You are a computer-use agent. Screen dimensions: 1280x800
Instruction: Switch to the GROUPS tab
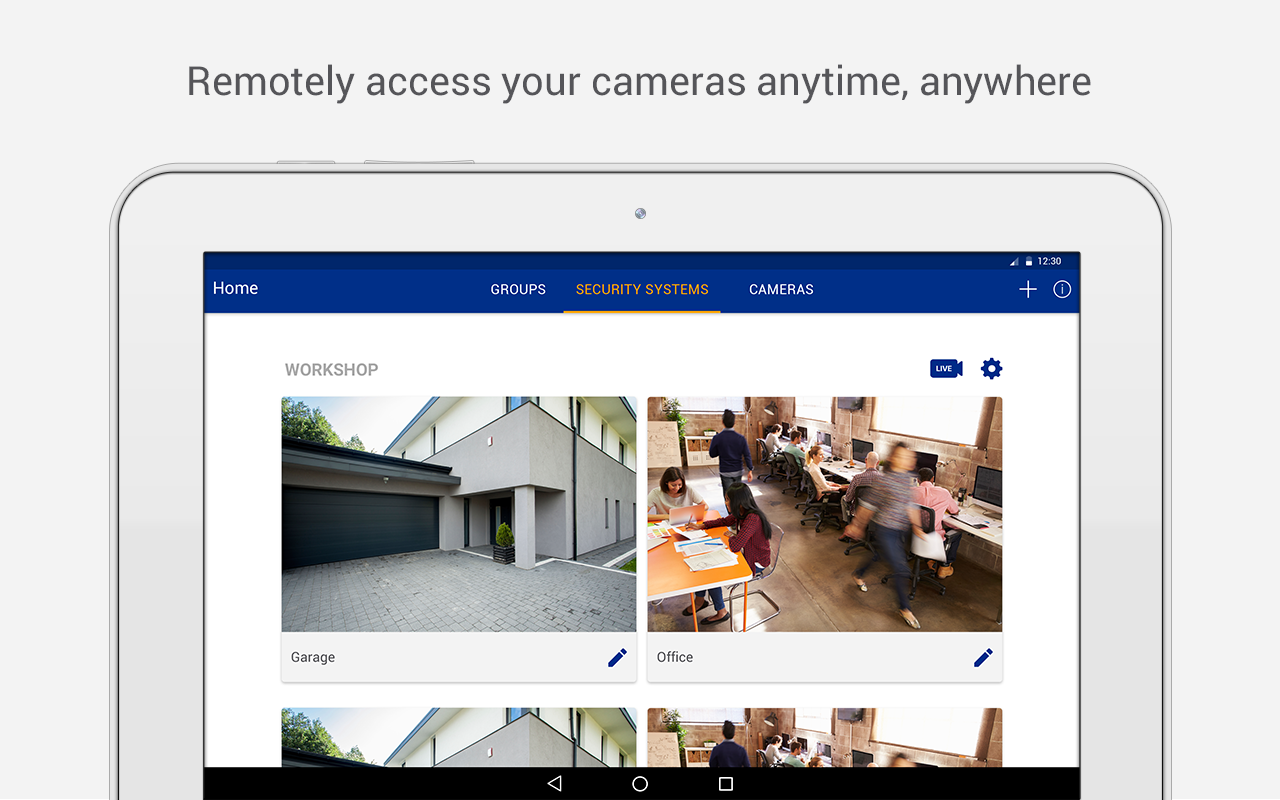tap(518, 289)
